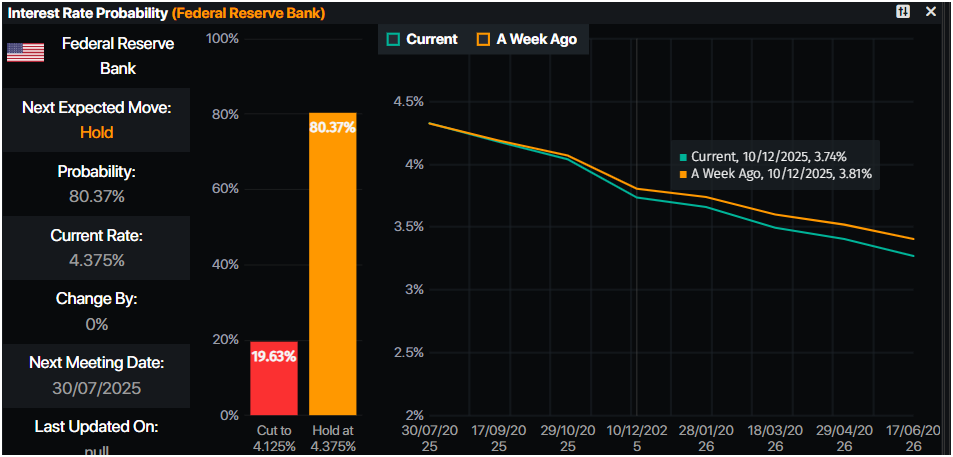Click the tooltip line A Week Ago 3.81%
Screen dimensions: 953x457
click(x=777, y=174)
